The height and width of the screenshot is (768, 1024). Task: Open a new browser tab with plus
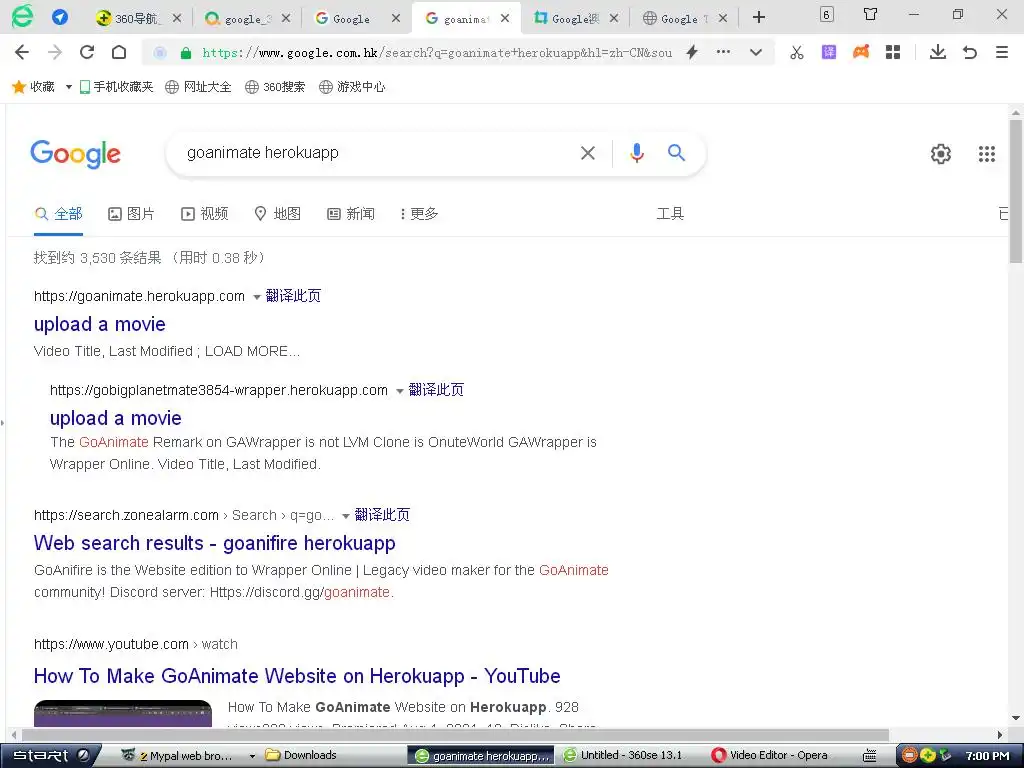coord(758,18)
